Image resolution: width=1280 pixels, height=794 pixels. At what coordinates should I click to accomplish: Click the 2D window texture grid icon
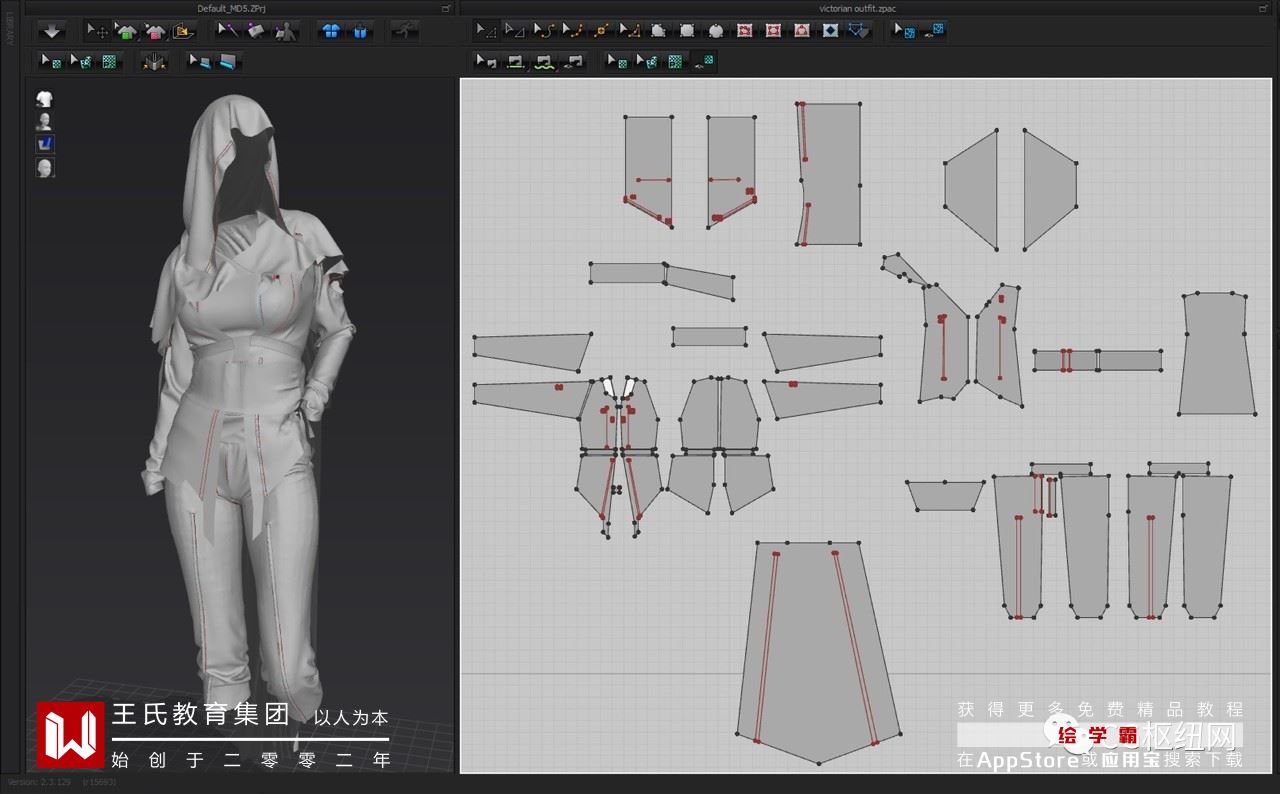[676, 62]
